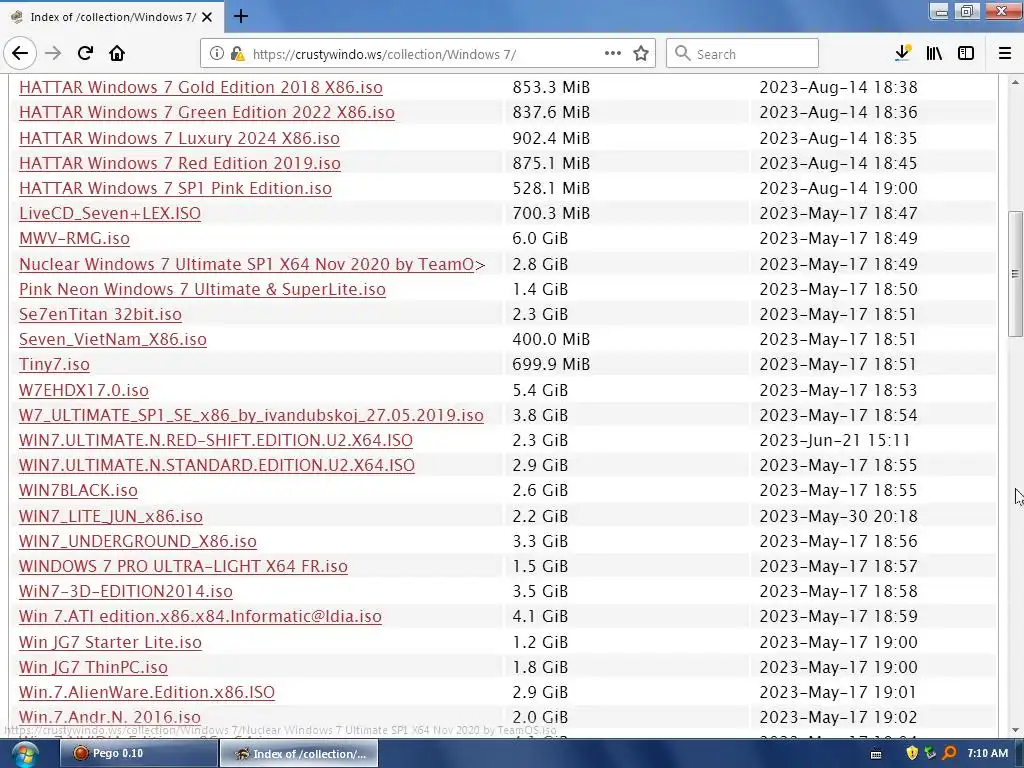This screenshot has width=1024, height=768.
Task: Open the Firefox hamburger menu
Action: pyautogui.click(x=1005, y=54)
